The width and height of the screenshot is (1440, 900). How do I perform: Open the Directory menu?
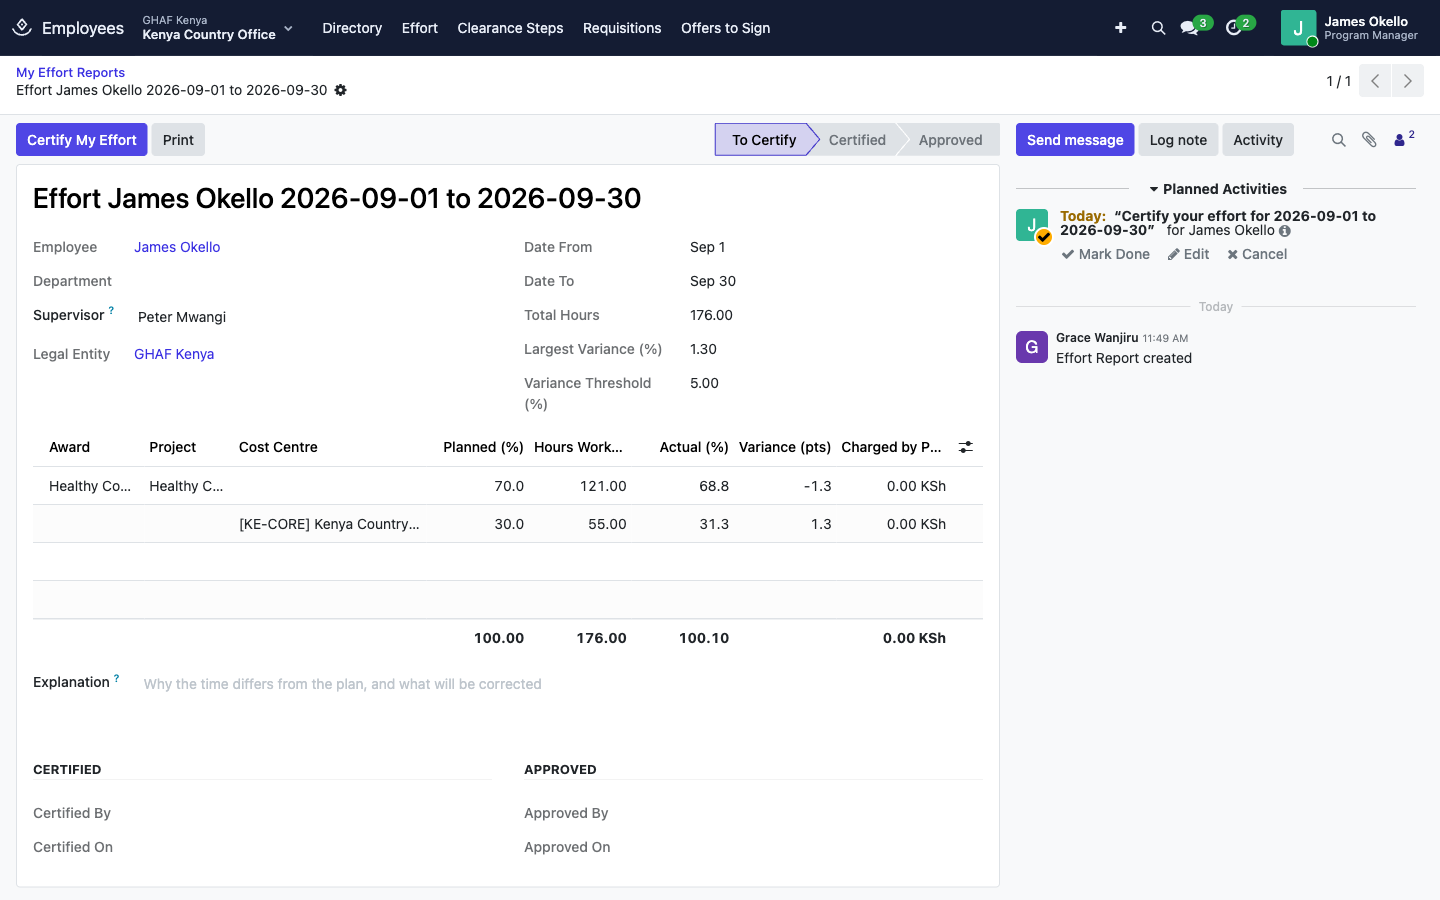[x=352, y=28]
